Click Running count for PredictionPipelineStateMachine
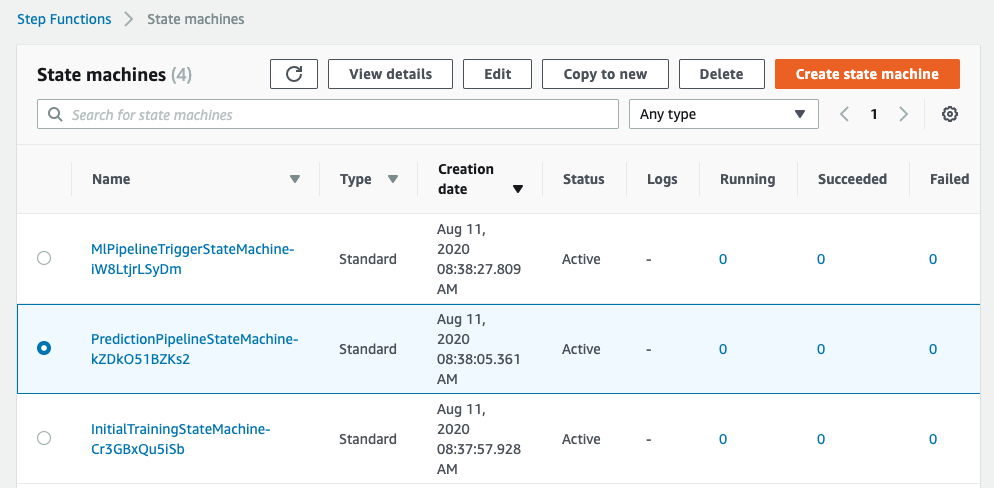This screenshot has height=488, width=994. pyautogui.click(x=723, y=349)
